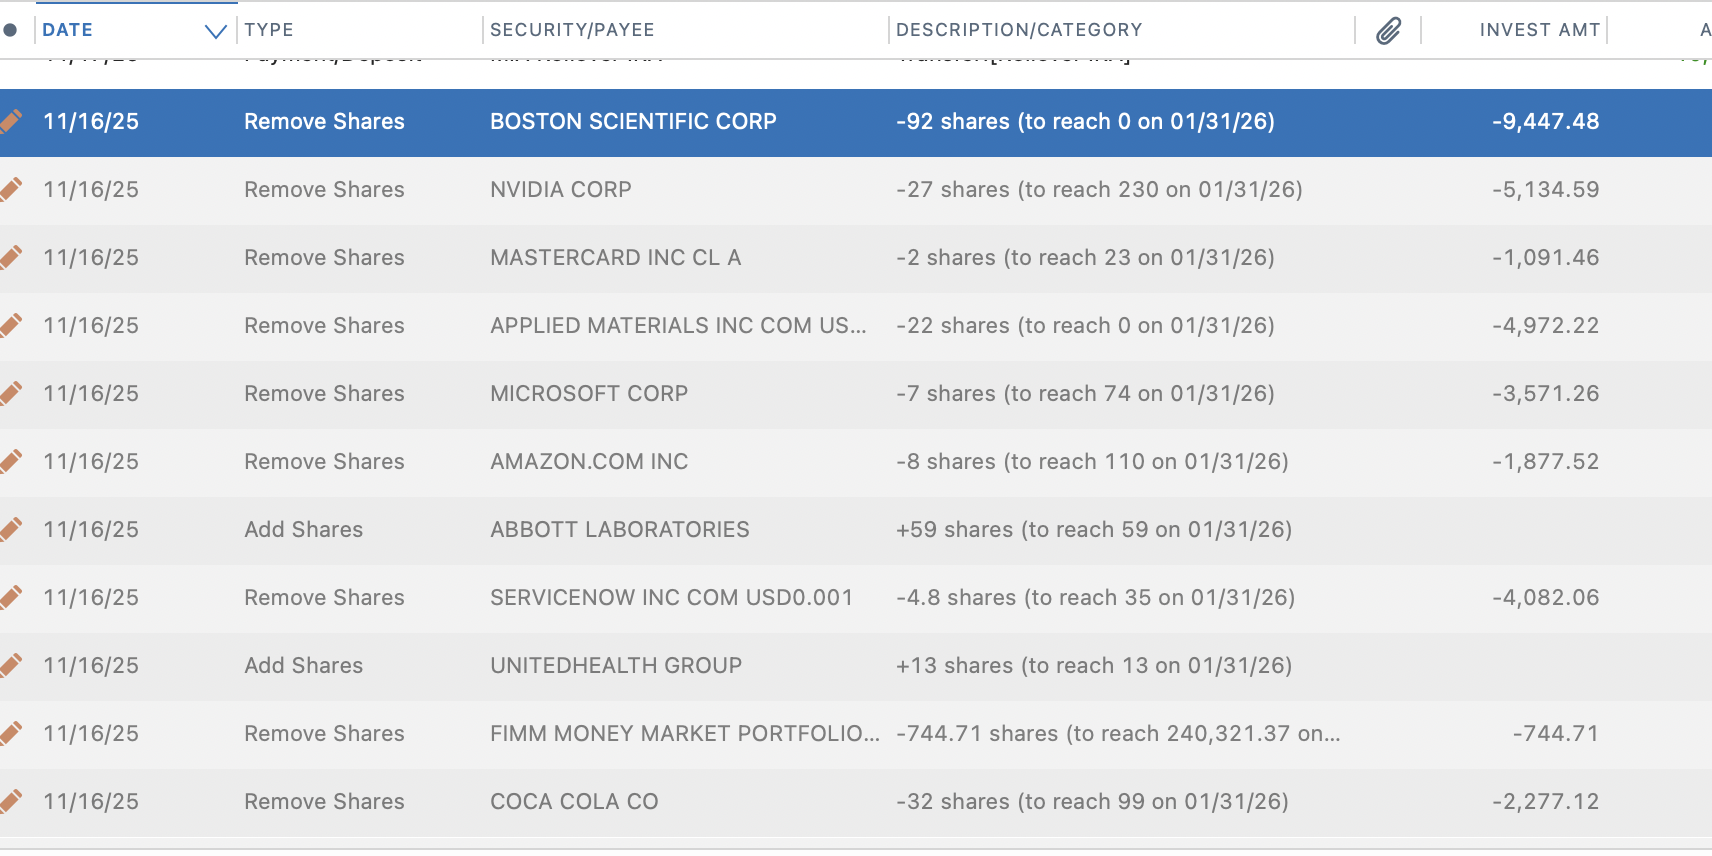Click the -744.71 invest amount
The height and width of the screenshot is (856, 1712).
(x=1556, y=734)
